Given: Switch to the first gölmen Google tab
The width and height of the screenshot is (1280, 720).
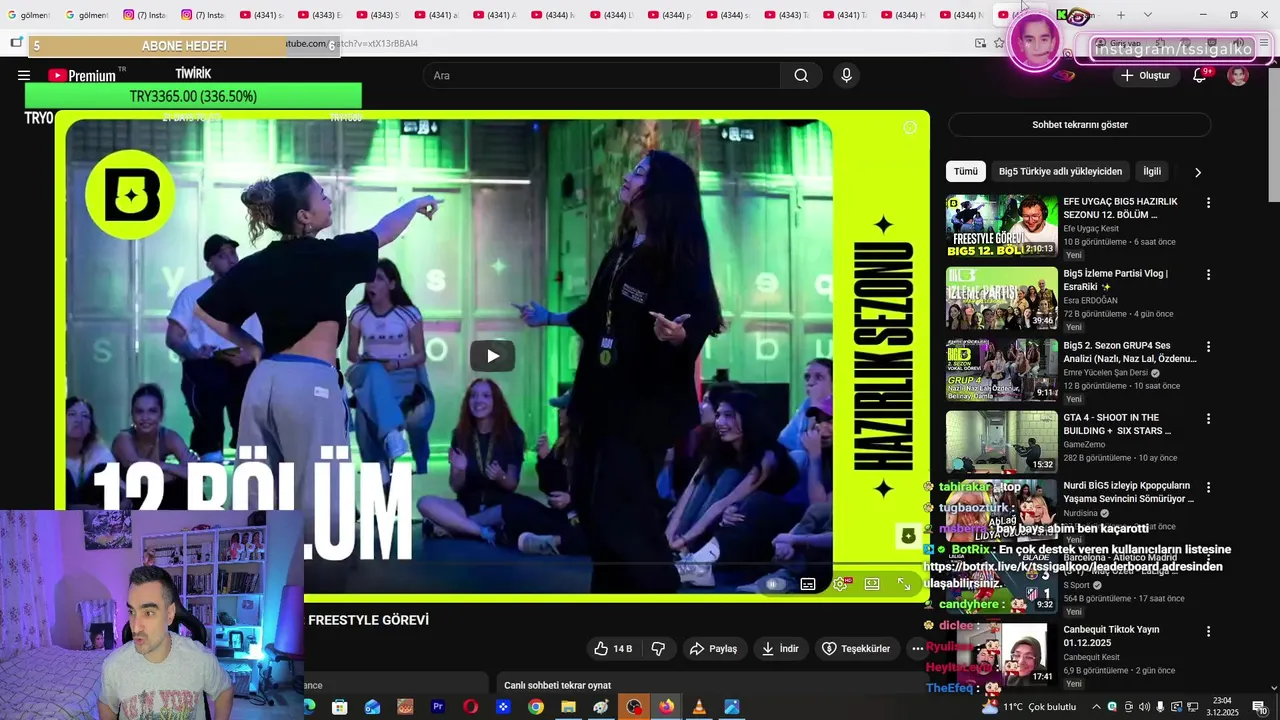Looking at the screenshot, I should [29, 15].
